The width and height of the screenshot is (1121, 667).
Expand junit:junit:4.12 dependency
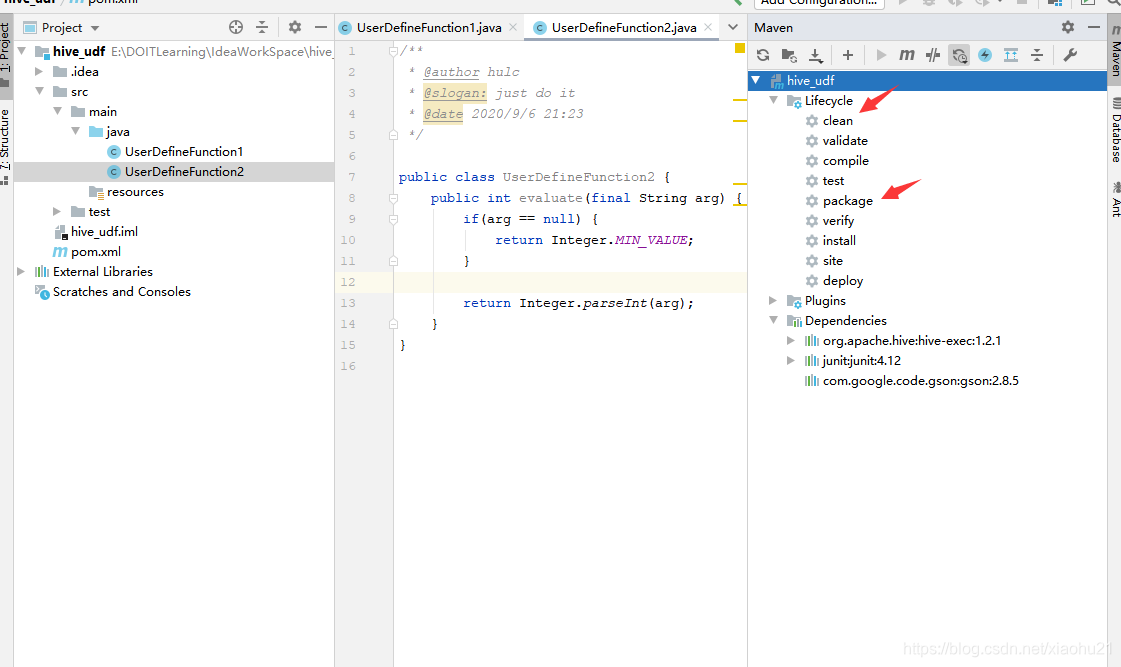coord(791,360)
